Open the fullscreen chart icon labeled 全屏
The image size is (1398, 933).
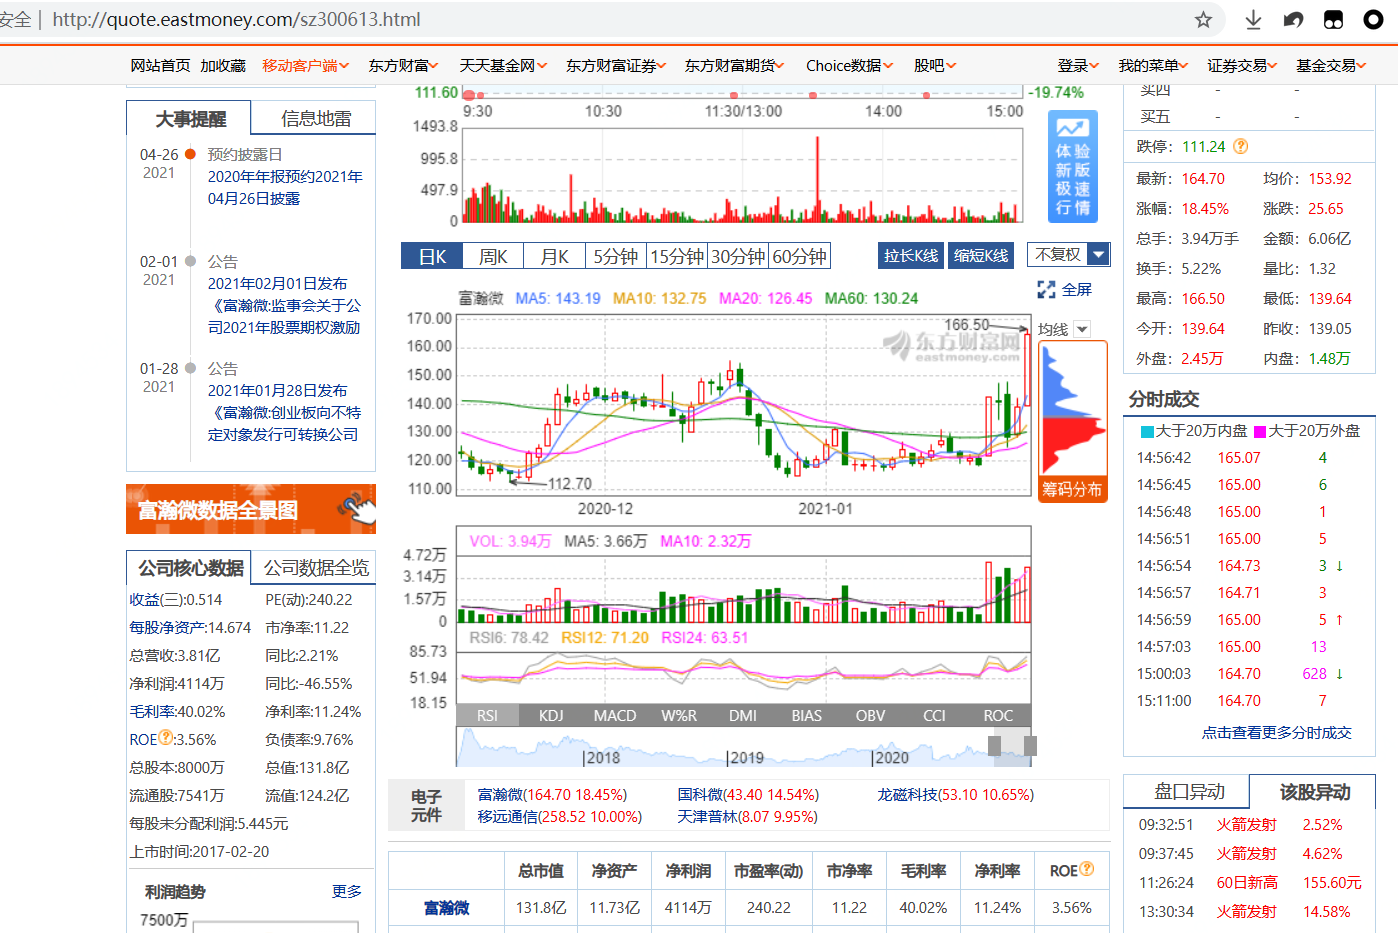1065,290
